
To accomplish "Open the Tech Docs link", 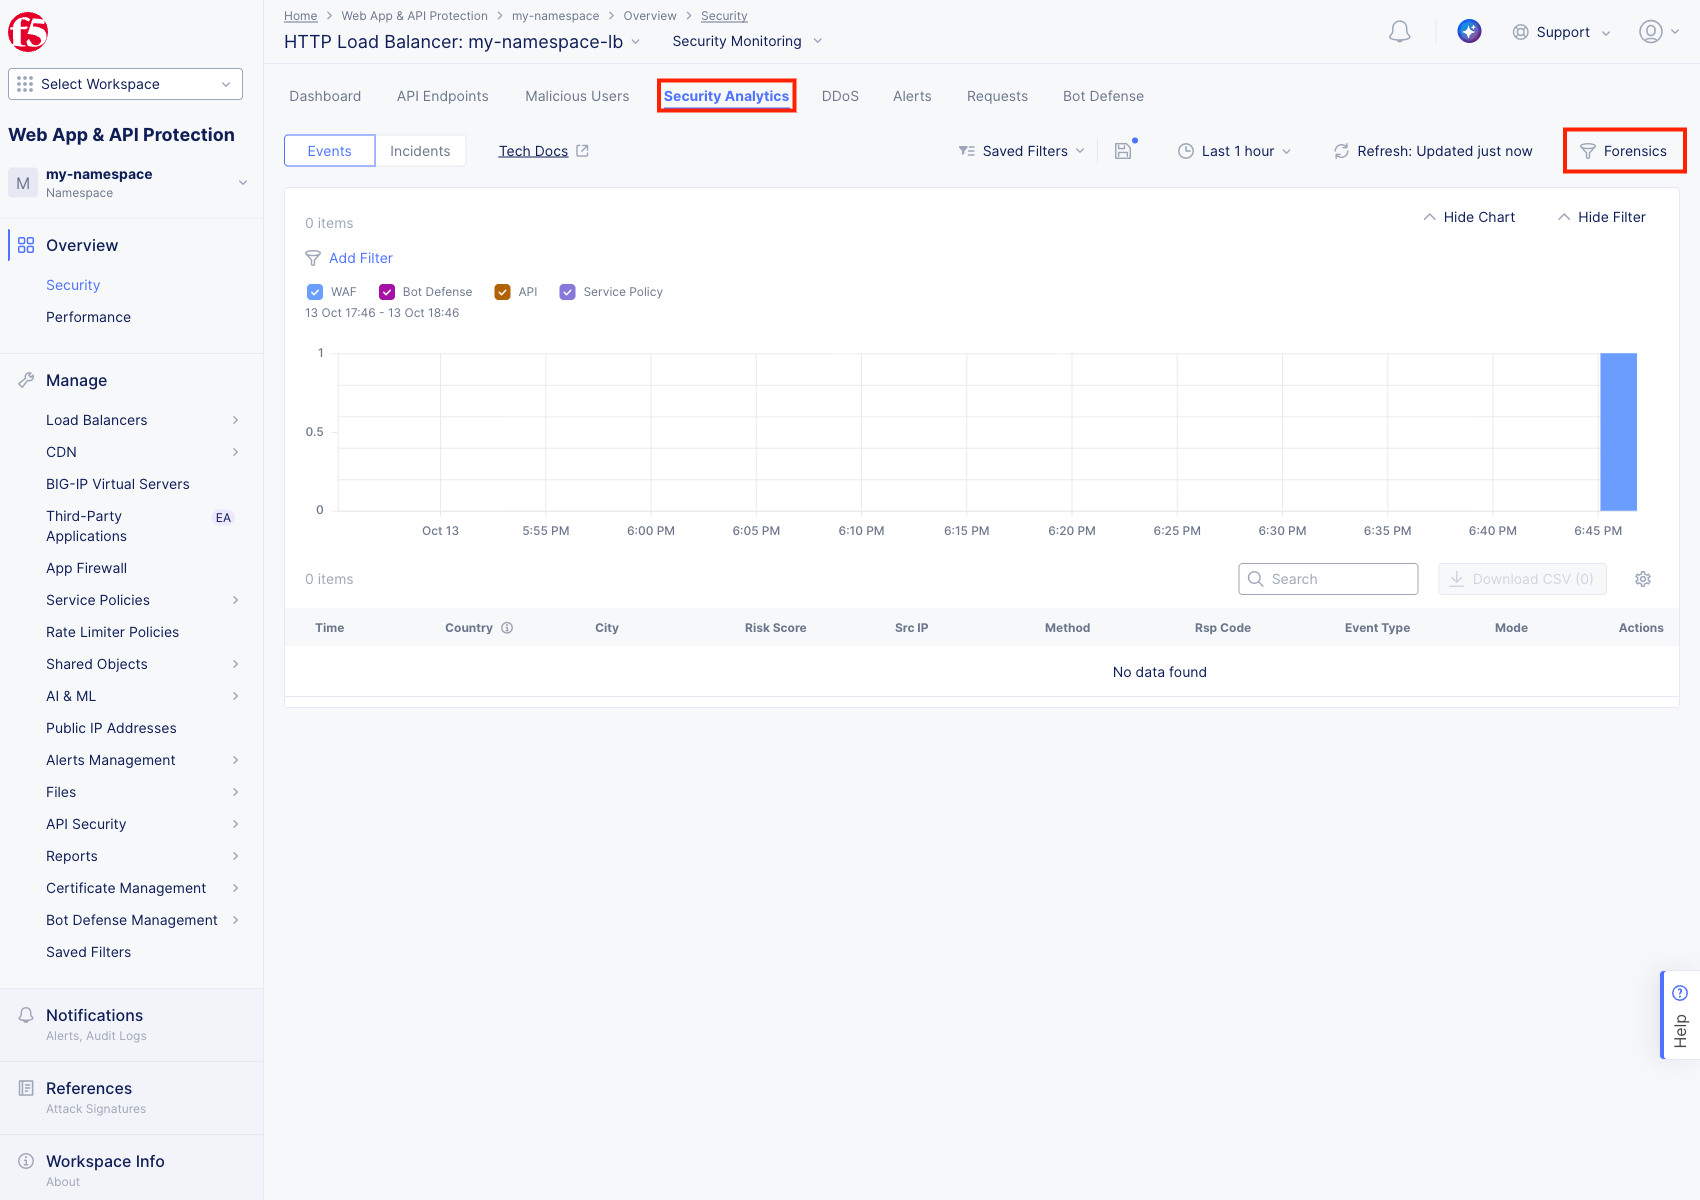I will pos(533,151).
